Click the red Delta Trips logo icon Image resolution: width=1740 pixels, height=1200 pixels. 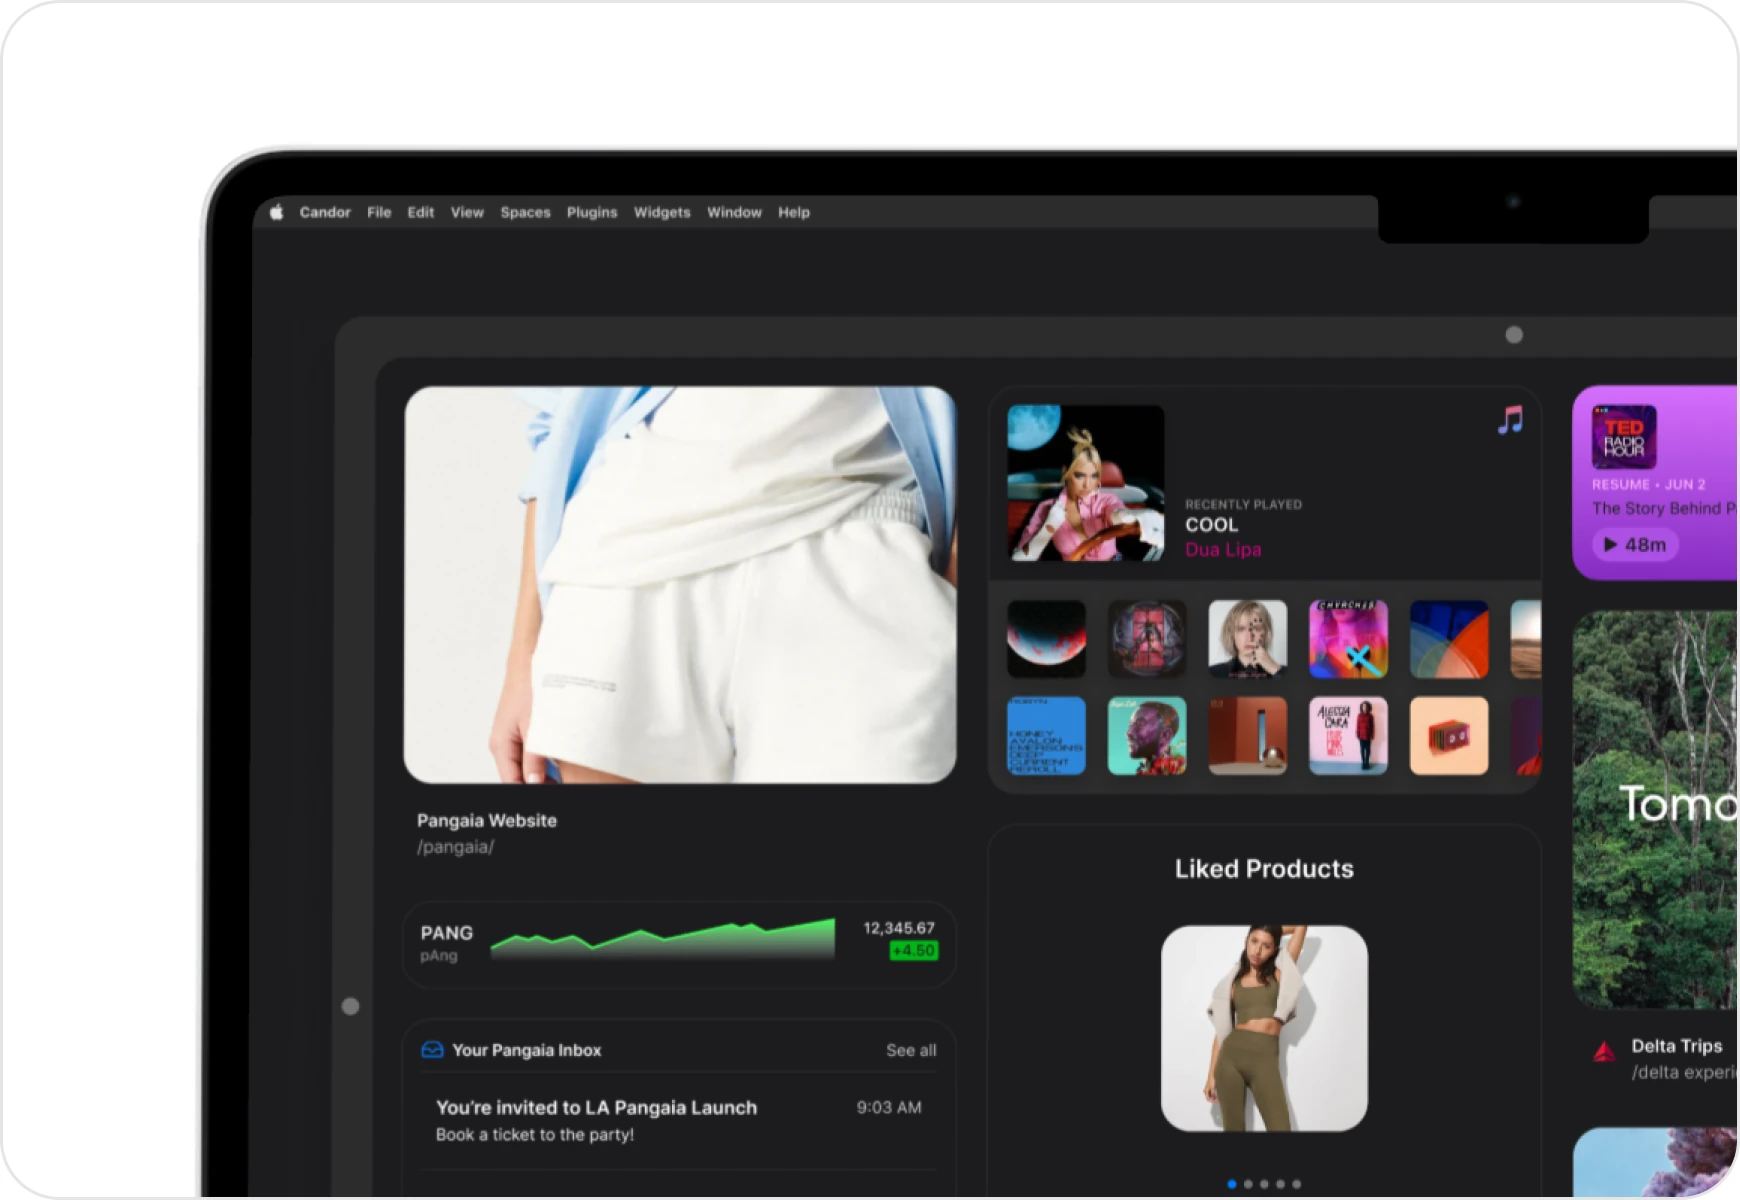1604,1051
